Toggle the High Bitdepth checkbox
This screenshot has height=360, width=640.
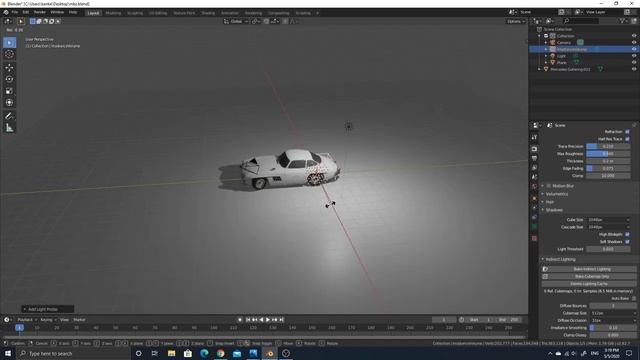[627, 234]
